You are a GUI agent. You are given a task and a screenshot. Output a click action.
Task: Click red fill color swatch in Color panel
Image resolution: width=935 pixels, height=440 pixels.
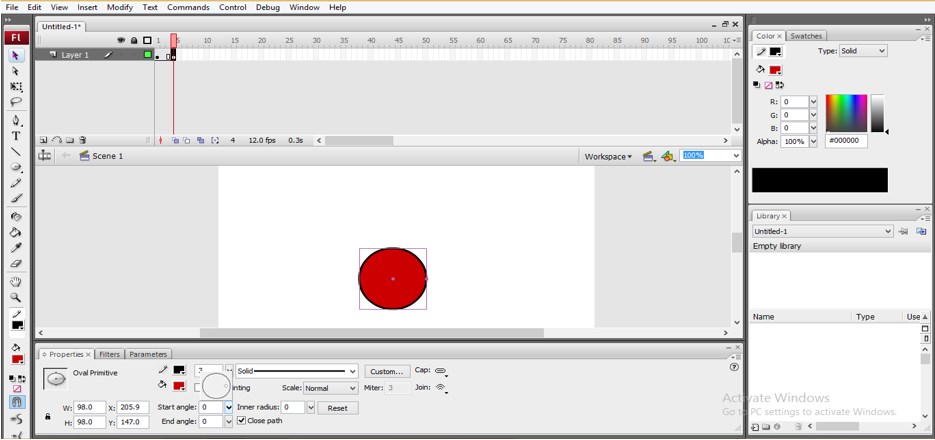(x=775, y=70)
